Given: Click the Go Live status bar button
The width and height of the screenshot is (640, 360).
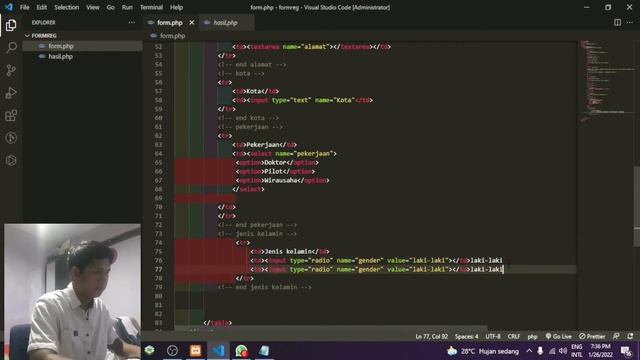Looking at the screenshot, I should [x=558, y=336].
